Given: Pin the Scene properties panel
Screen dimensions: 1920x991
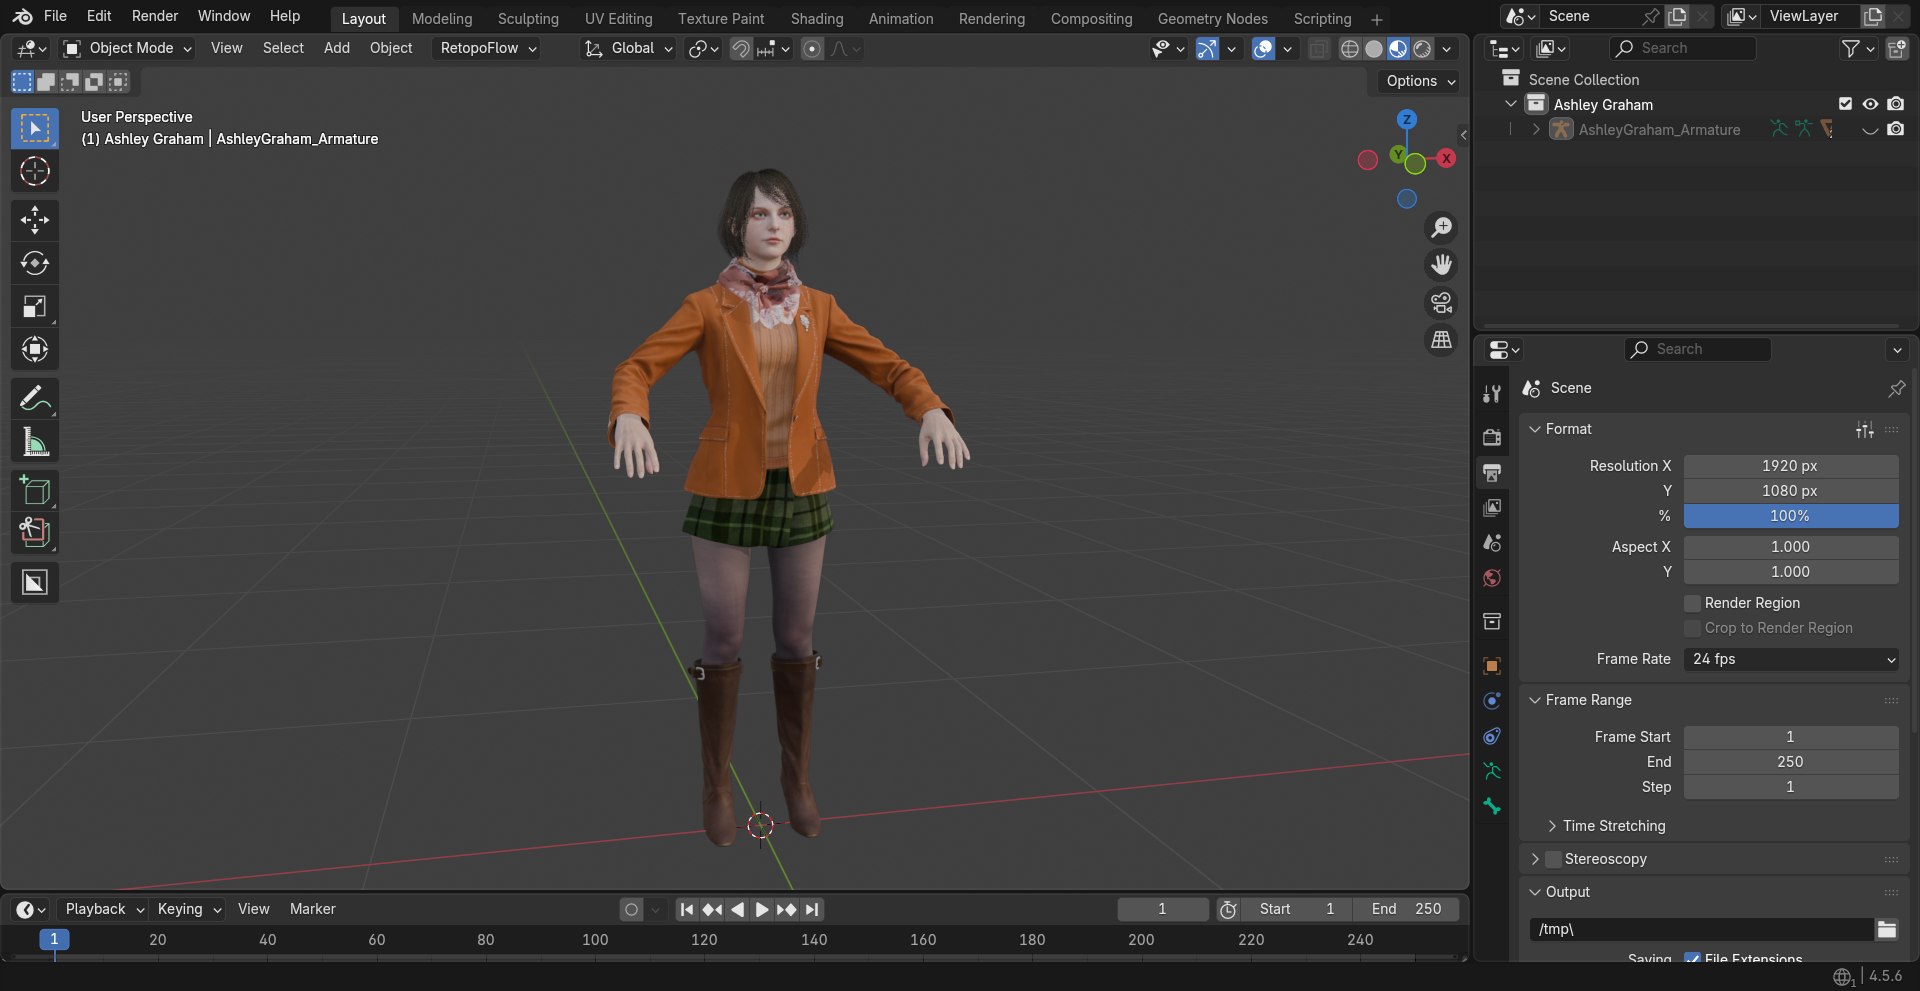Looking at the screenshot, I should 1896,388.
